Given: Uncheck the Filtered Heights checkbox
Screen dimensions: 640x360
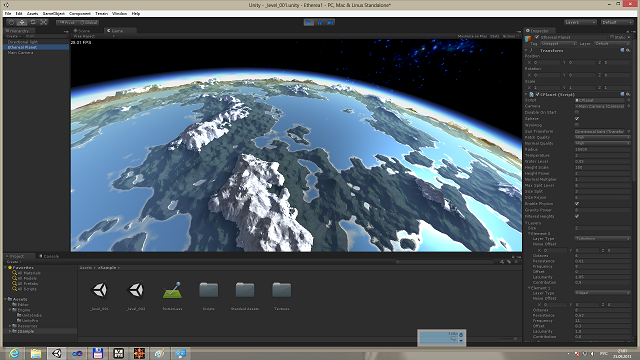Looking at the screenshot, I should coord(577,216).
